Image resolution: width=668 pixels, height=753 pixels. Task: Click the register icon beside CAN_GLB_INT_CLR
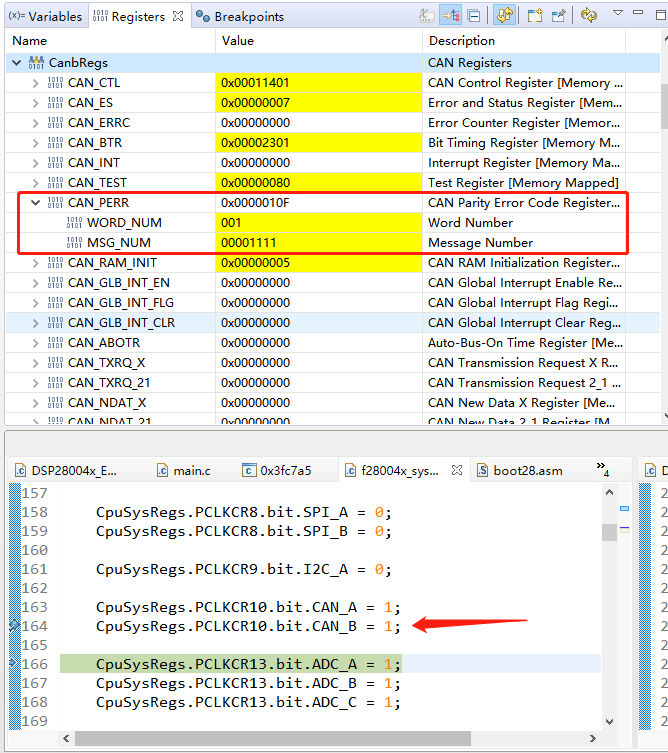(x=55, y=323)
